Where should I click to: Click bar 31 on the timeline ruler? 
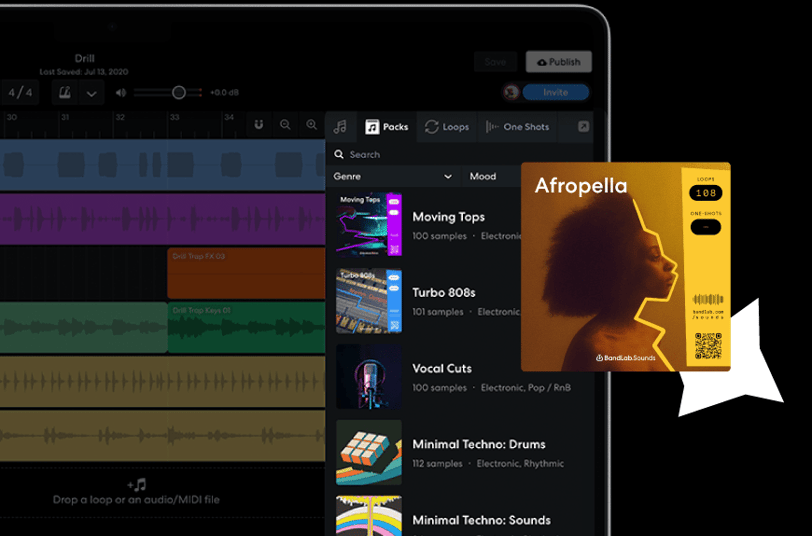coord(65,118)
